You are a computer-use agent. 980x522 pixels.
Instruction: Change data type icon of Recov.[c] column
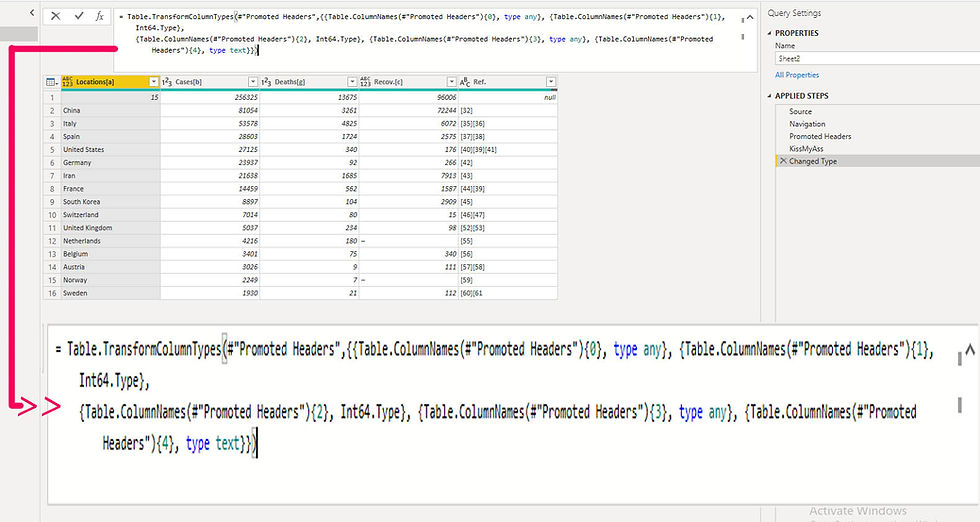pos(366,82)
